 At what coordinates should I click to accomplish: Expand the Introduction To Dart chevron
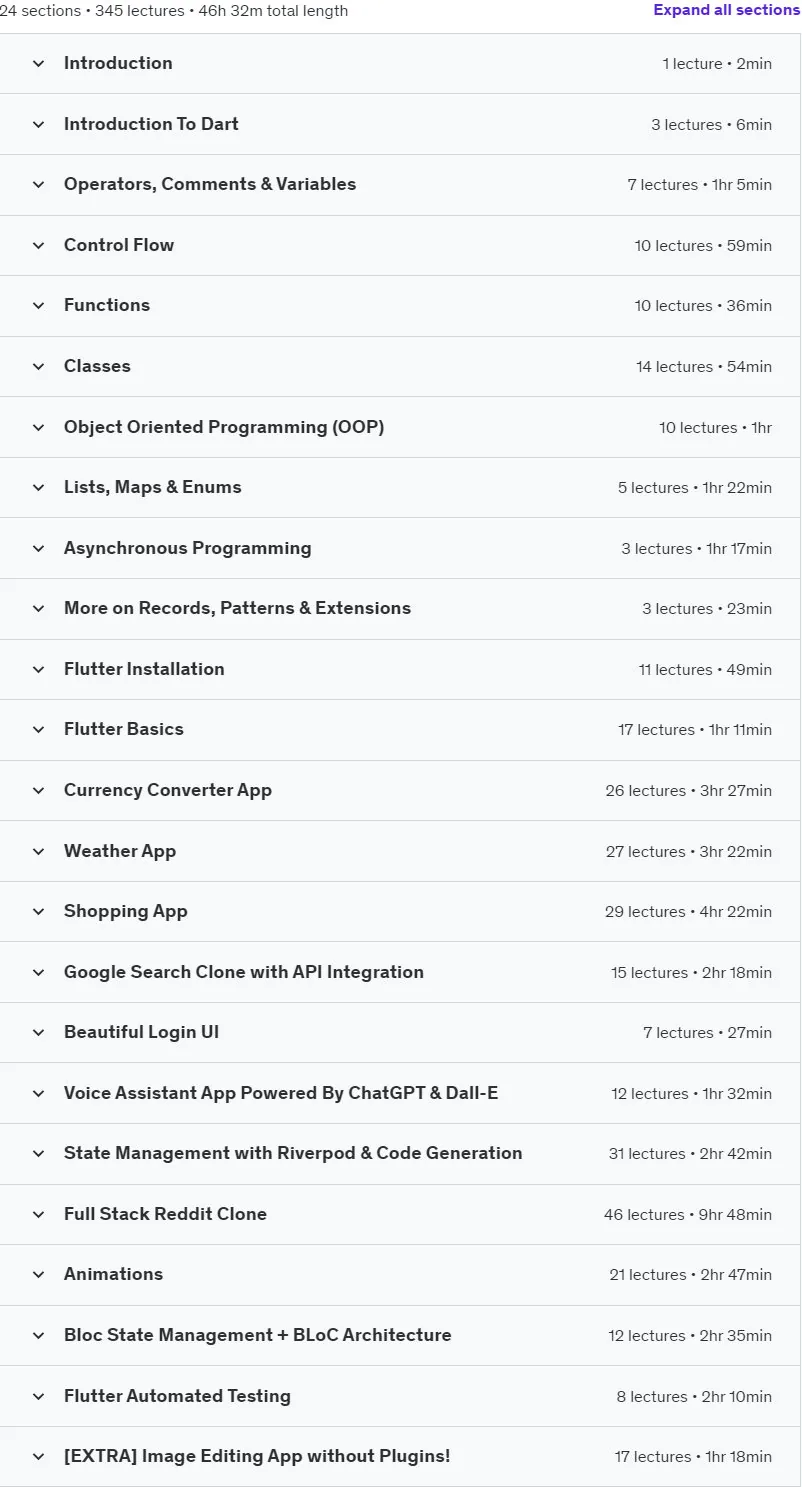pos(39,125)
